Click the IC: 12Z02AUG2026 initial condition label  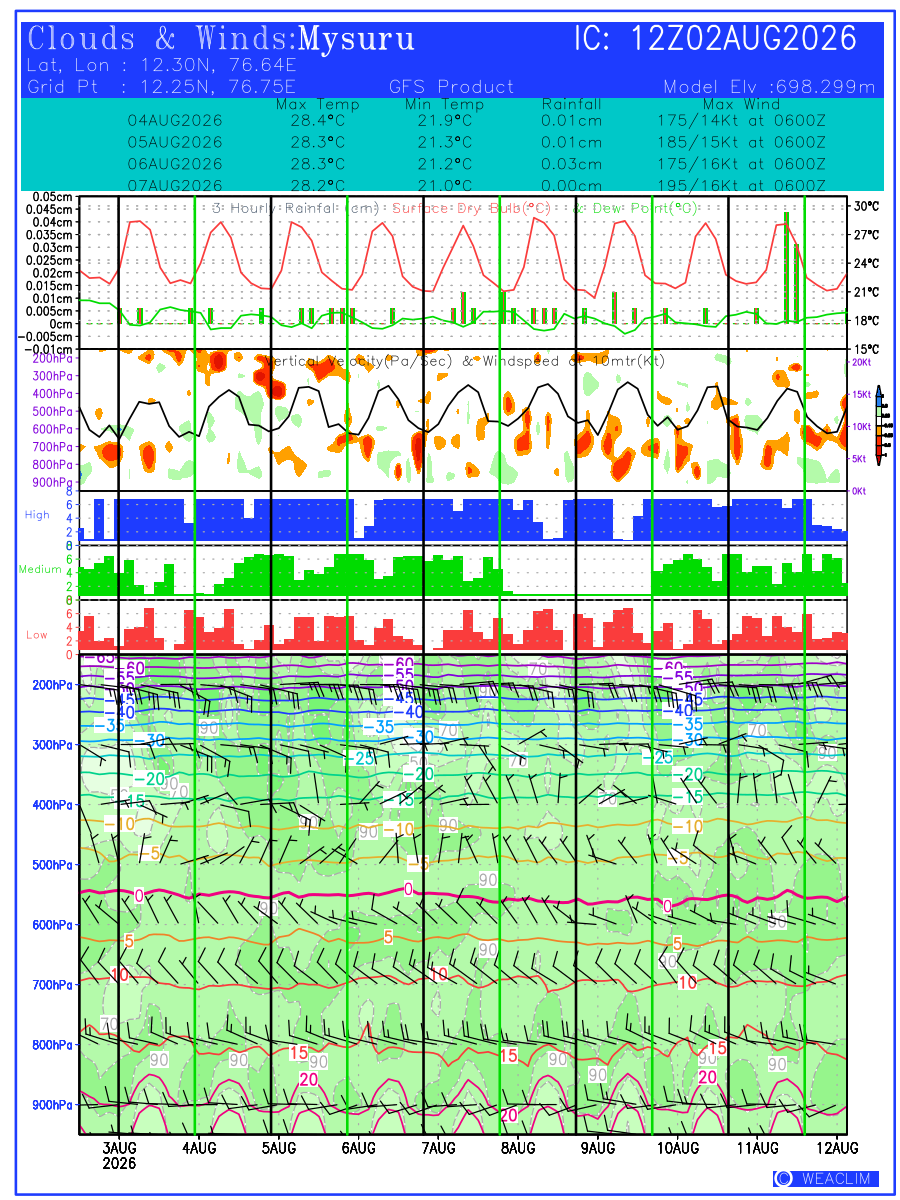[716, 38]
